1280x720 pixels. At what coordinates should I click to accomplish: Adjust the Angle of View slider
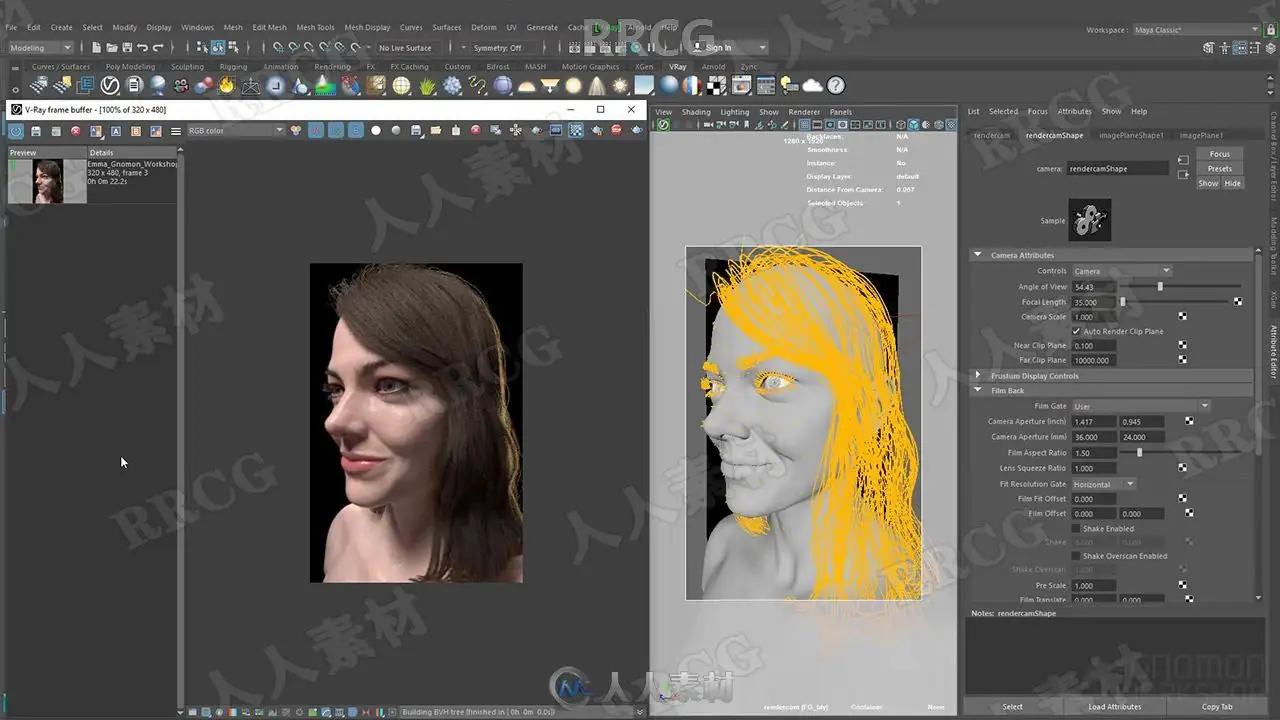[1160, 287]
